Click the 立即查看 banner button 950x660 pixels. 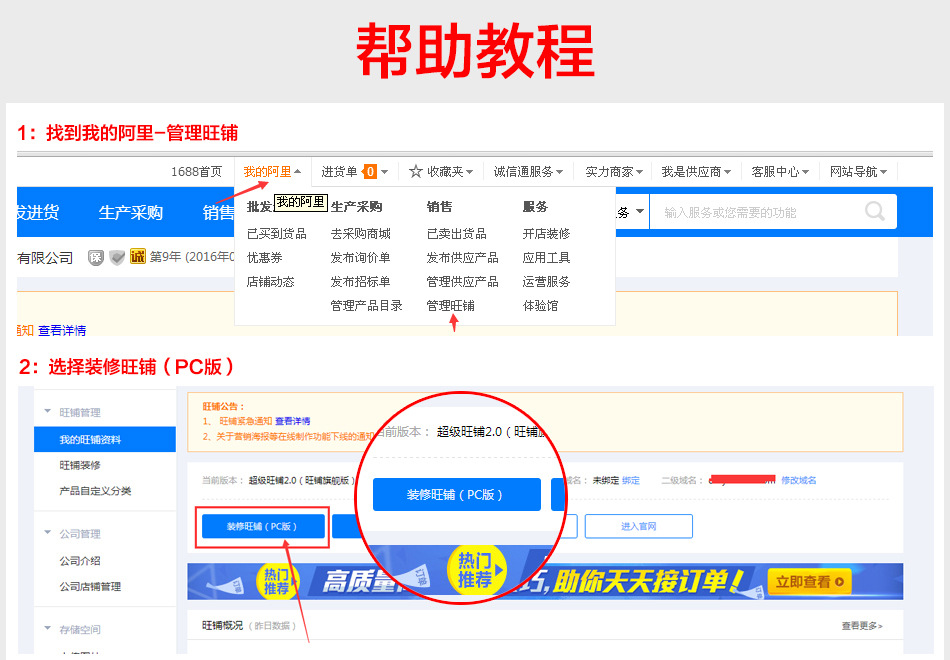(809, 582)
